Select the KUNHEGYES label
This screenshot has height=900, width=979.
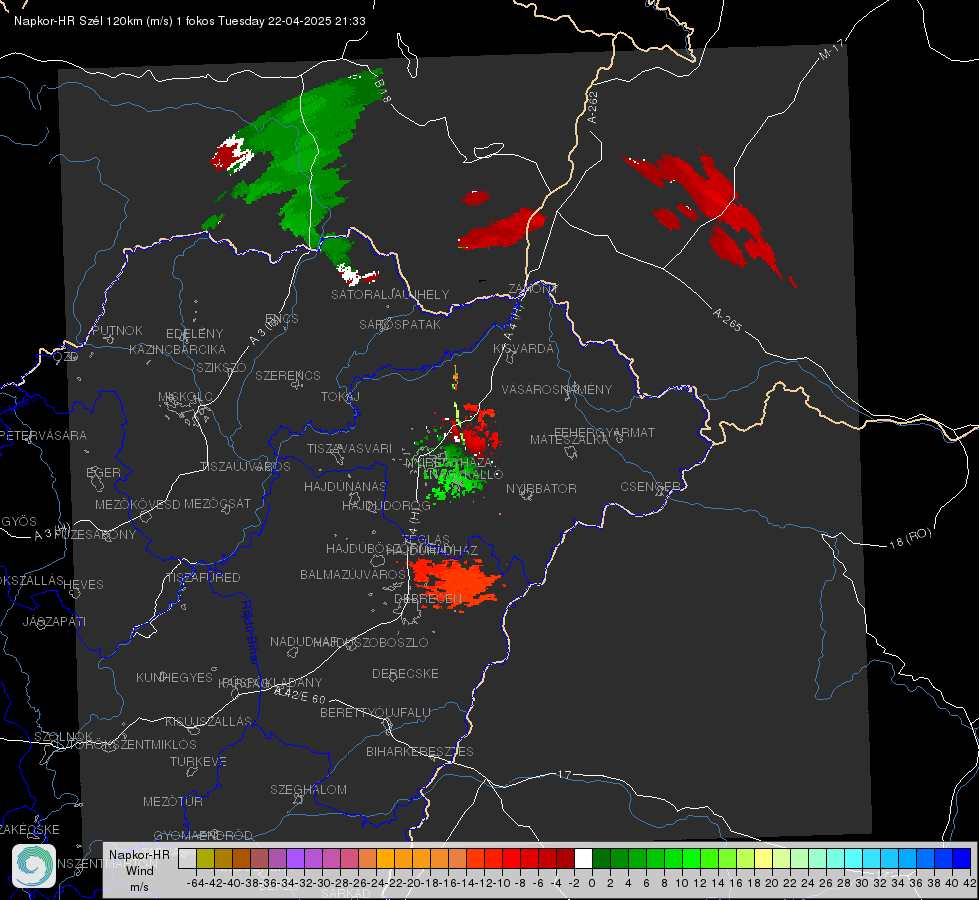pos(174,678)
